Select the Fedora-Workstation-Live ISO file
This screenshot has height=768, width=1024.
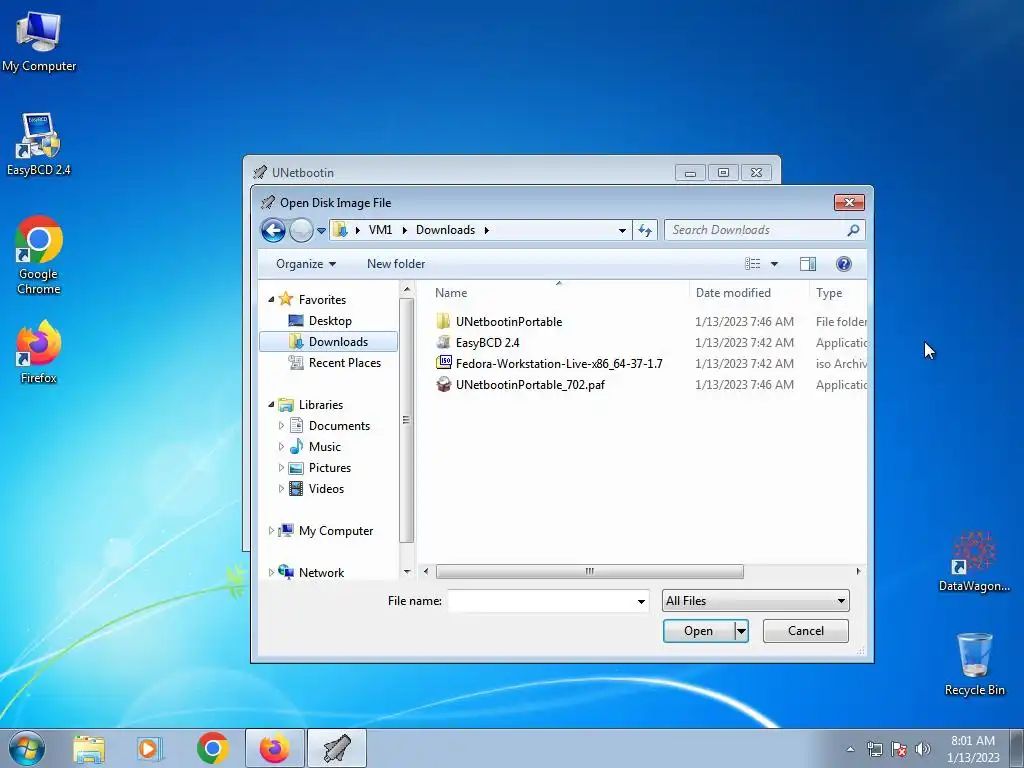(559, 363)
